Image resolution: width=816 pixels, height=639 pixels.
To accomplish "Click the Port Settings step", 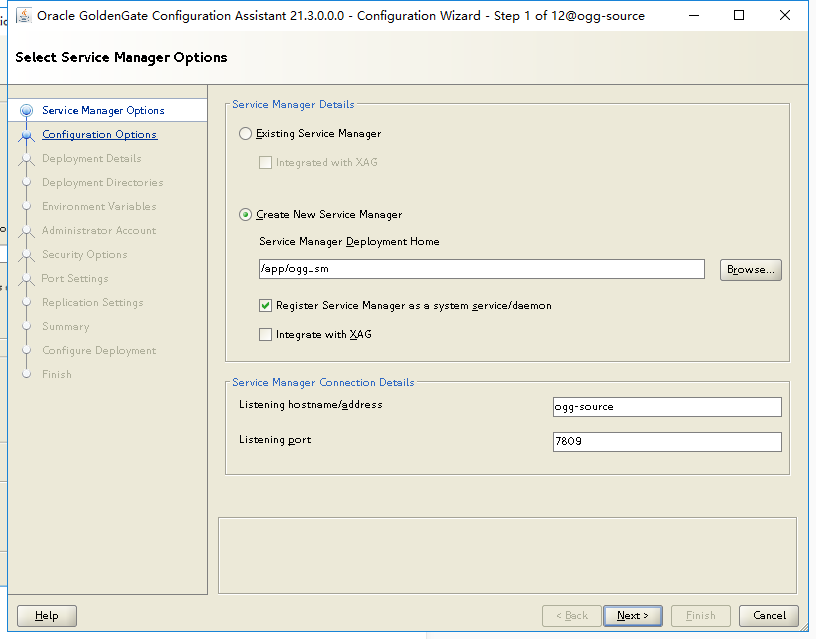I will (x=75, y=278).
